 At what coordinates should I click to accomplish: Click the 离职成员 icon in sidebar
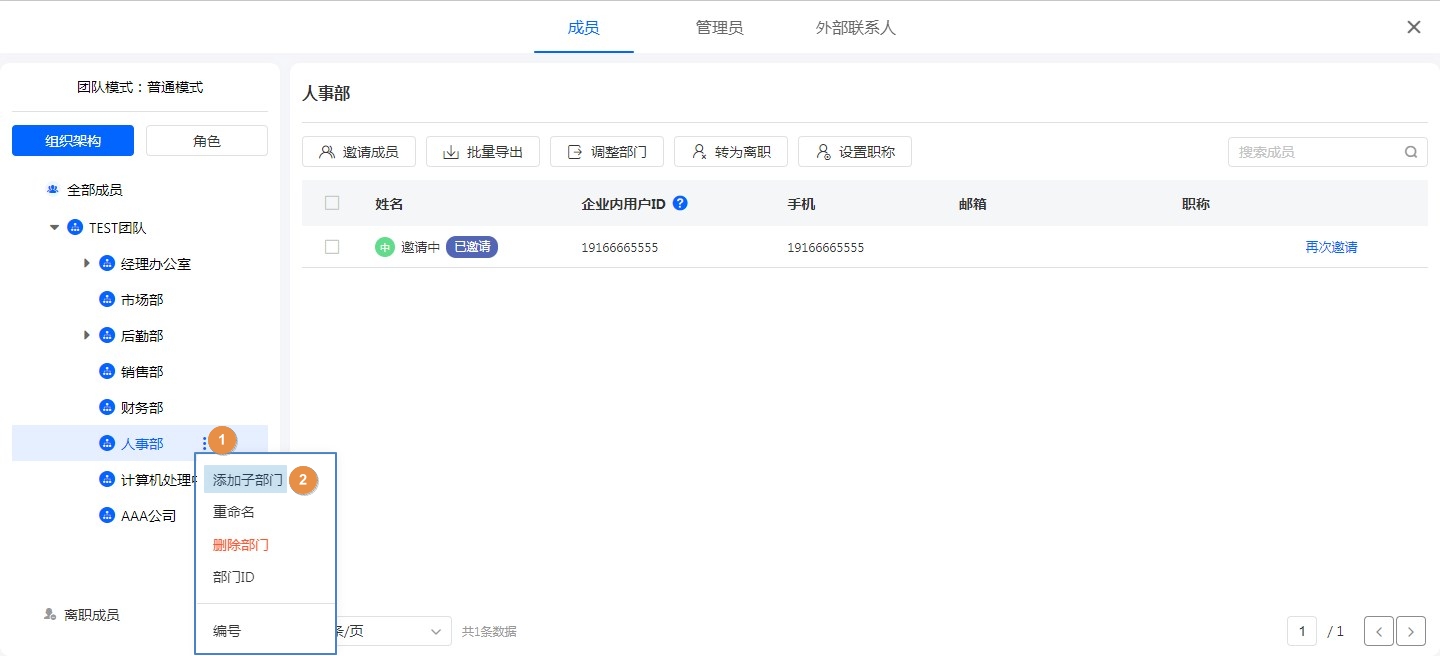[50, 614]
